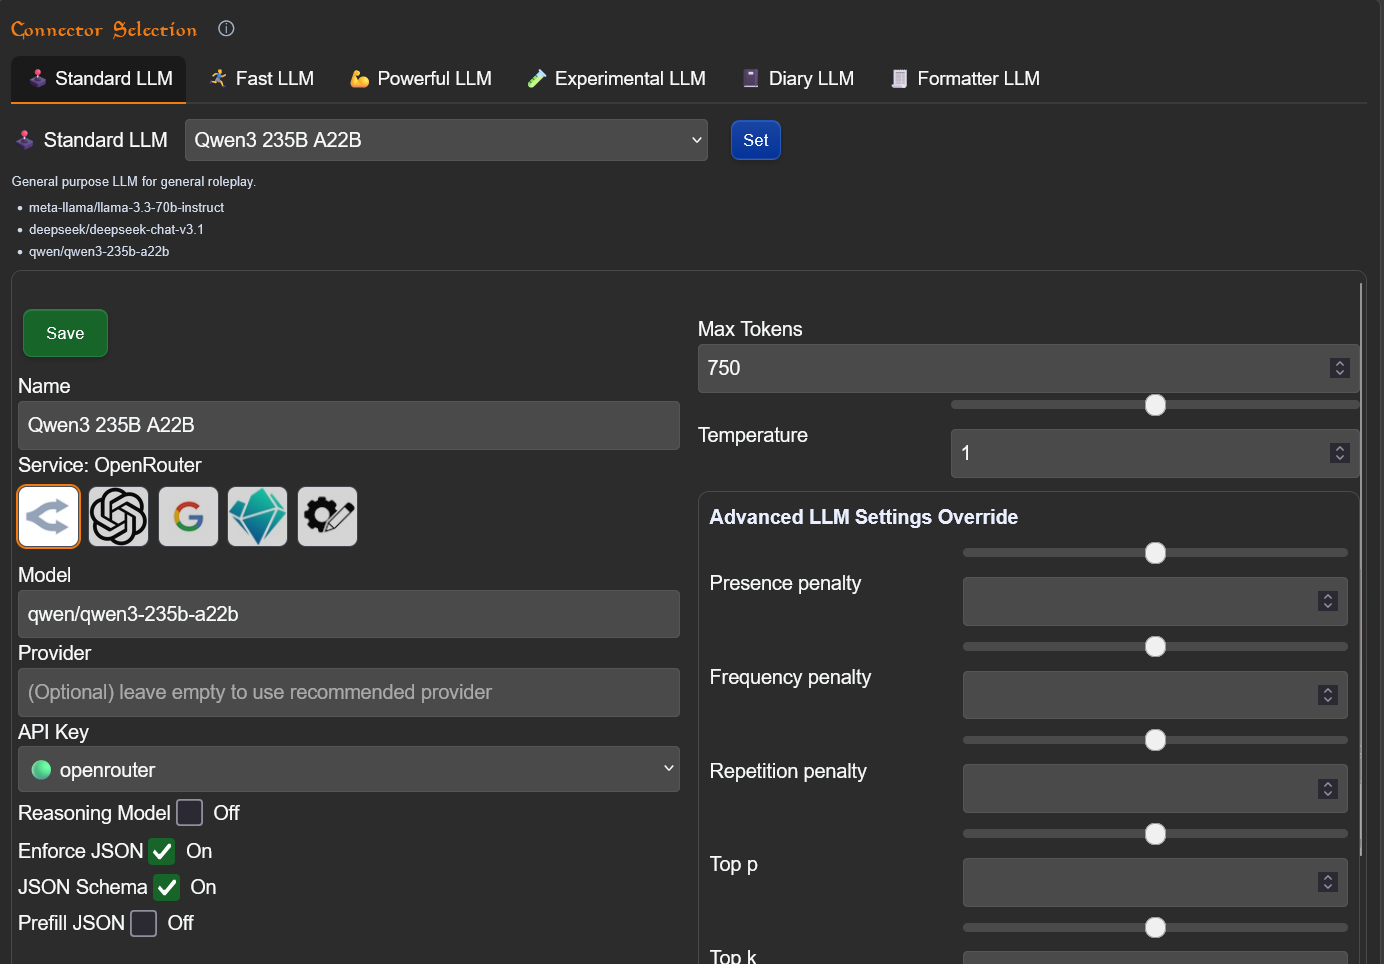Click the Temperature spinner arrows
The height and width of the screenshot is (964, 1384).
click(1339, 453)
